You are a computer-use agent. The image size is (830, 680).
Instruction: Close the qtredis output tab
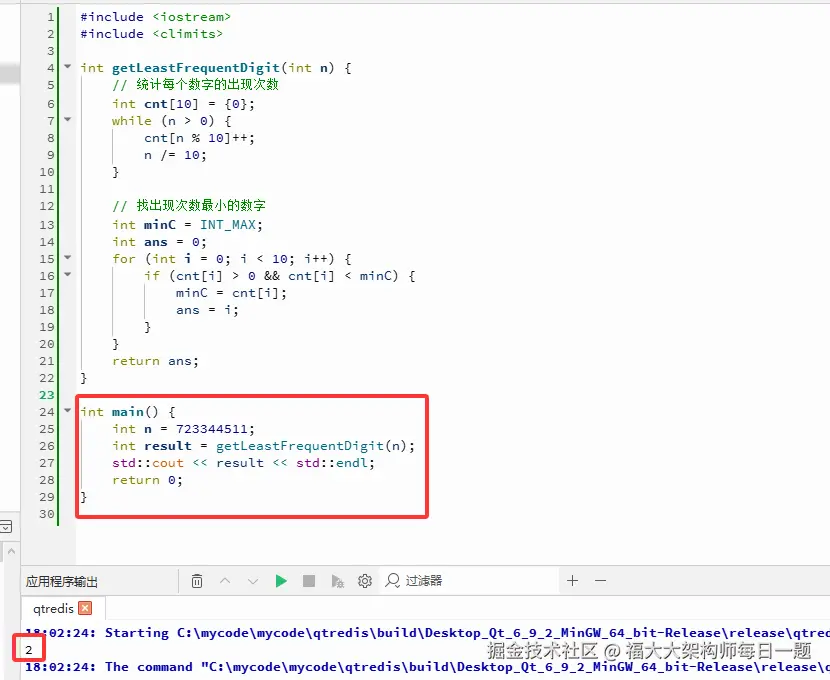click(x=85, y=608)
